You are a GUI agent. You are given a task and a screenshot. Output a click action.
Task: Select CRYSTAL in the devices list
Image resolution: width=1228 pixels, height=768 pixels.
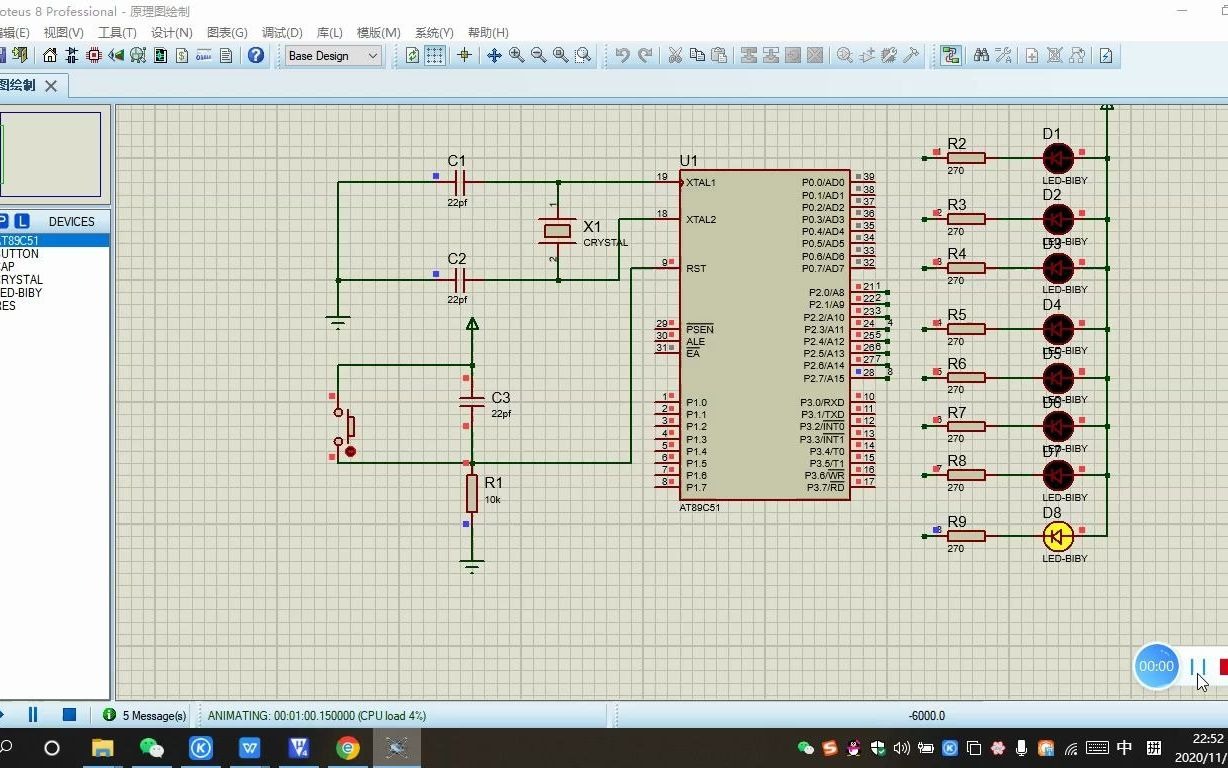(x=20, y=280)
